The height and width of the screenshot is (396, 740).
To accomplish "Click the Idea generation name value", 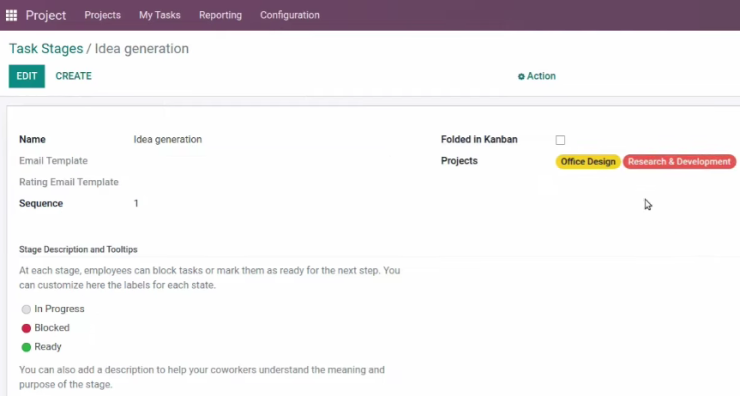I will click(x=168, y=140).
